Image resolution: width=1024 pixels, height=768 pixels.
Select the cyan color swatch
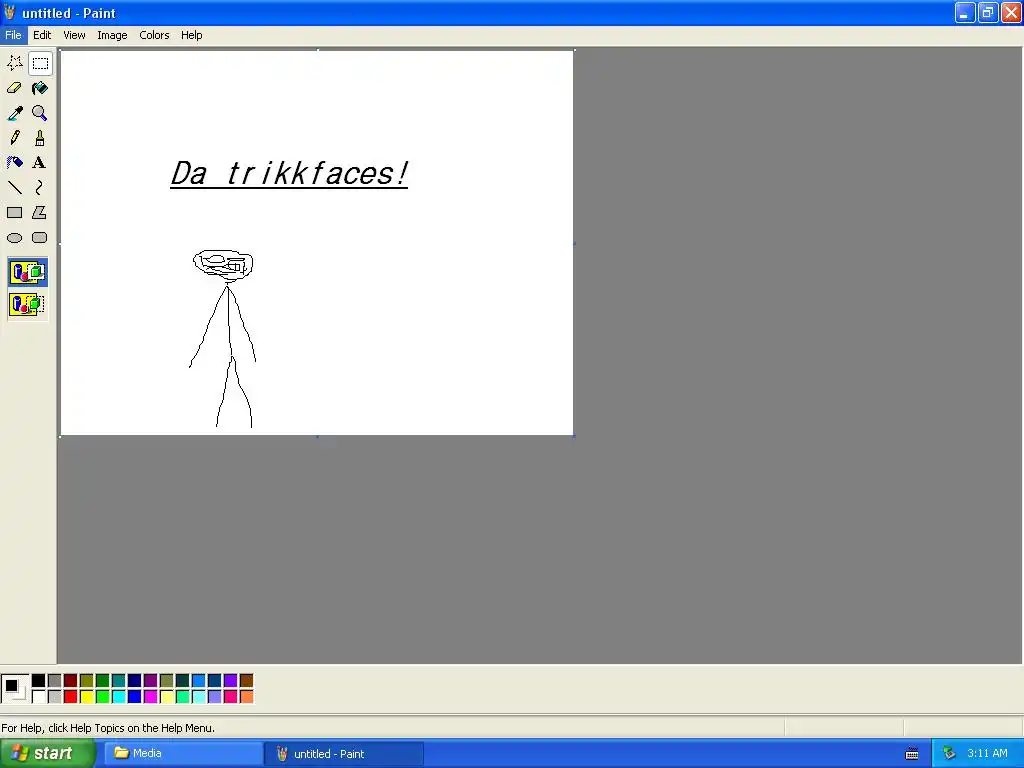[x=118, y=697]
